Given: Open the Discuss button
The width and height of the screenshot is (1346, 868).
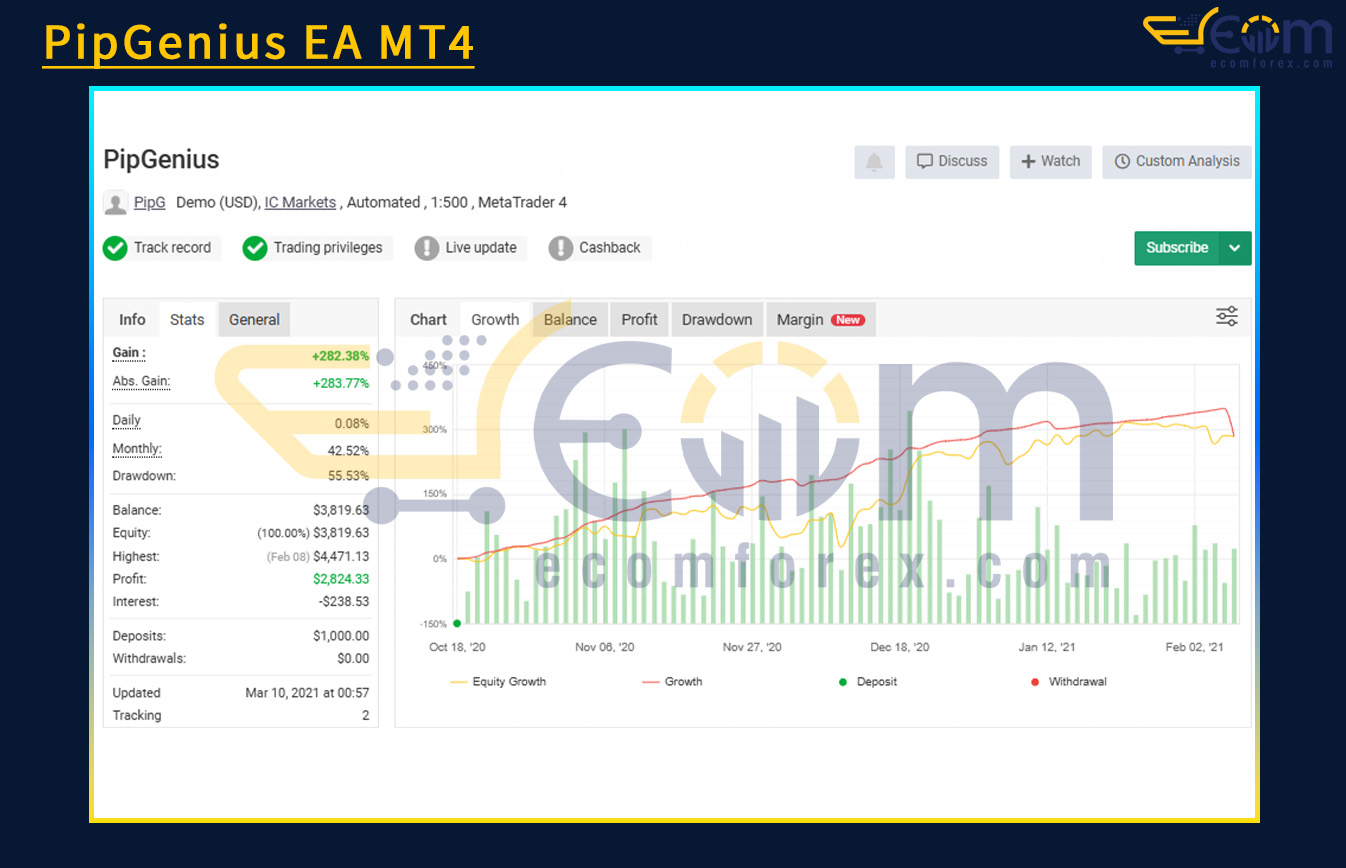Looking at the screenshot, I should [x=952, y=162].
